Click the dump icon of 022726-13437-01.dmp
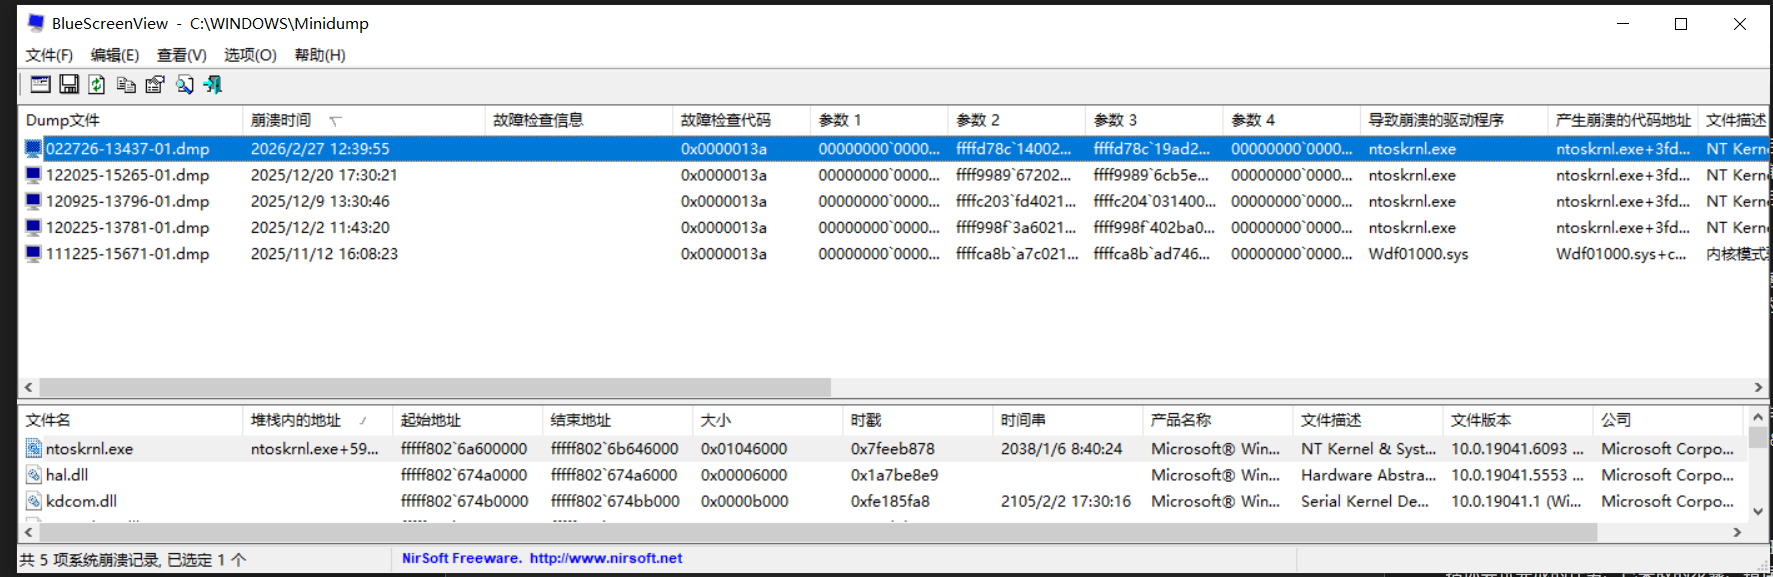The height and width of the screenshot is (577, 1773). click(x=34, y=149)
